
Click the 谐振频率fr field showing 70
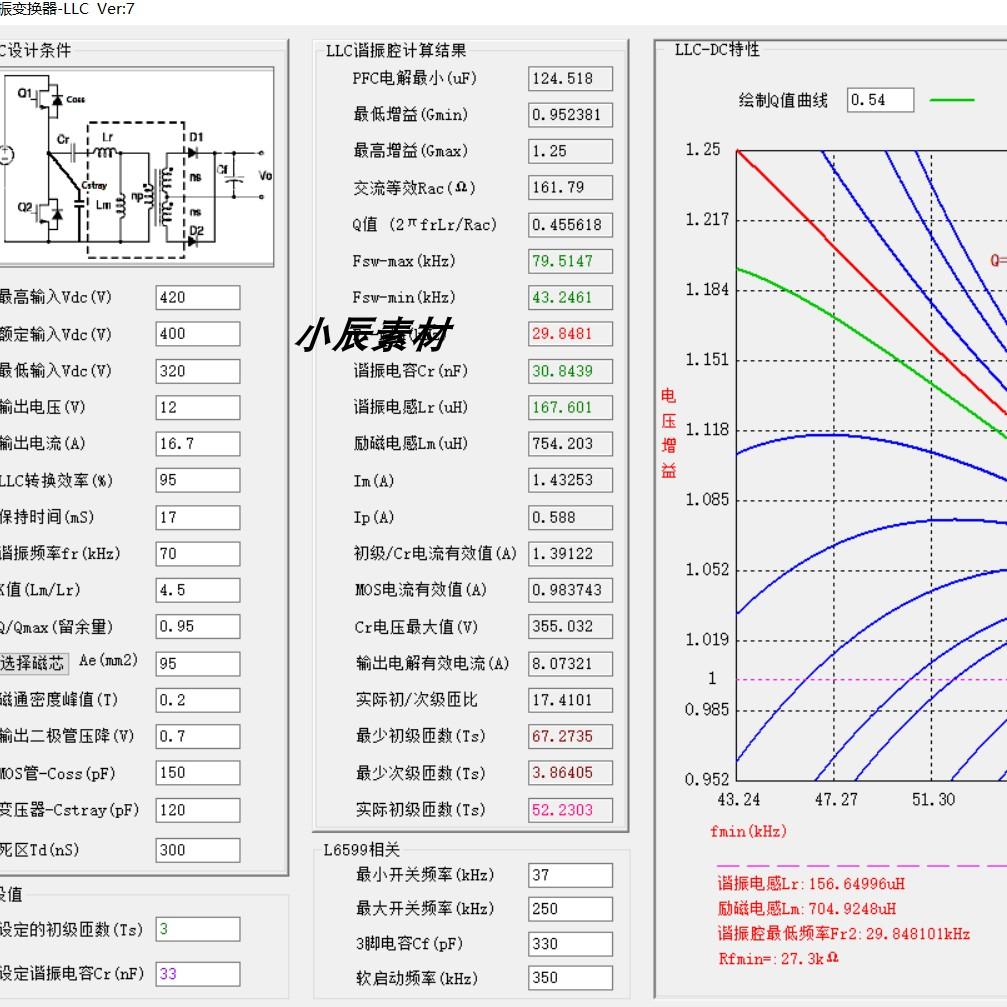(x=198, y=554)
